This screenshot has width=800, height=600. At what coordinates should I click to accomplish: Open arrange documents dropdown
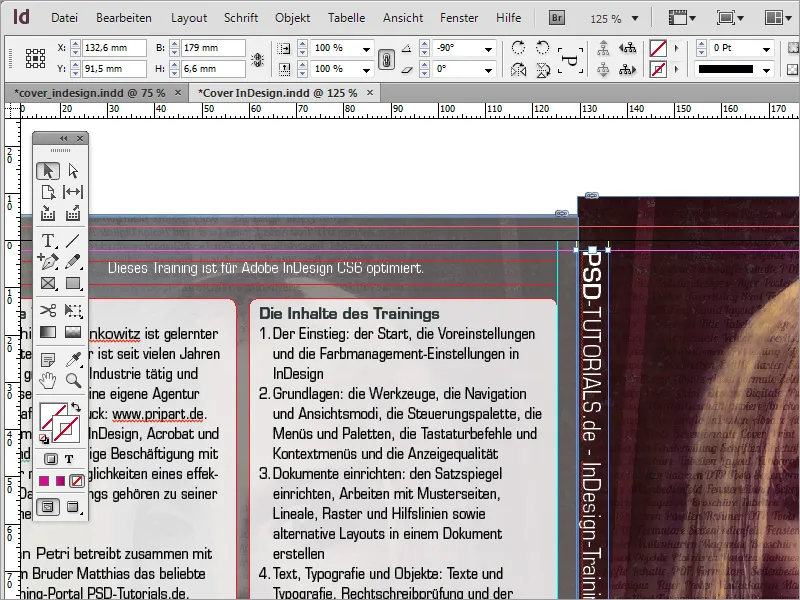(780, 18)
